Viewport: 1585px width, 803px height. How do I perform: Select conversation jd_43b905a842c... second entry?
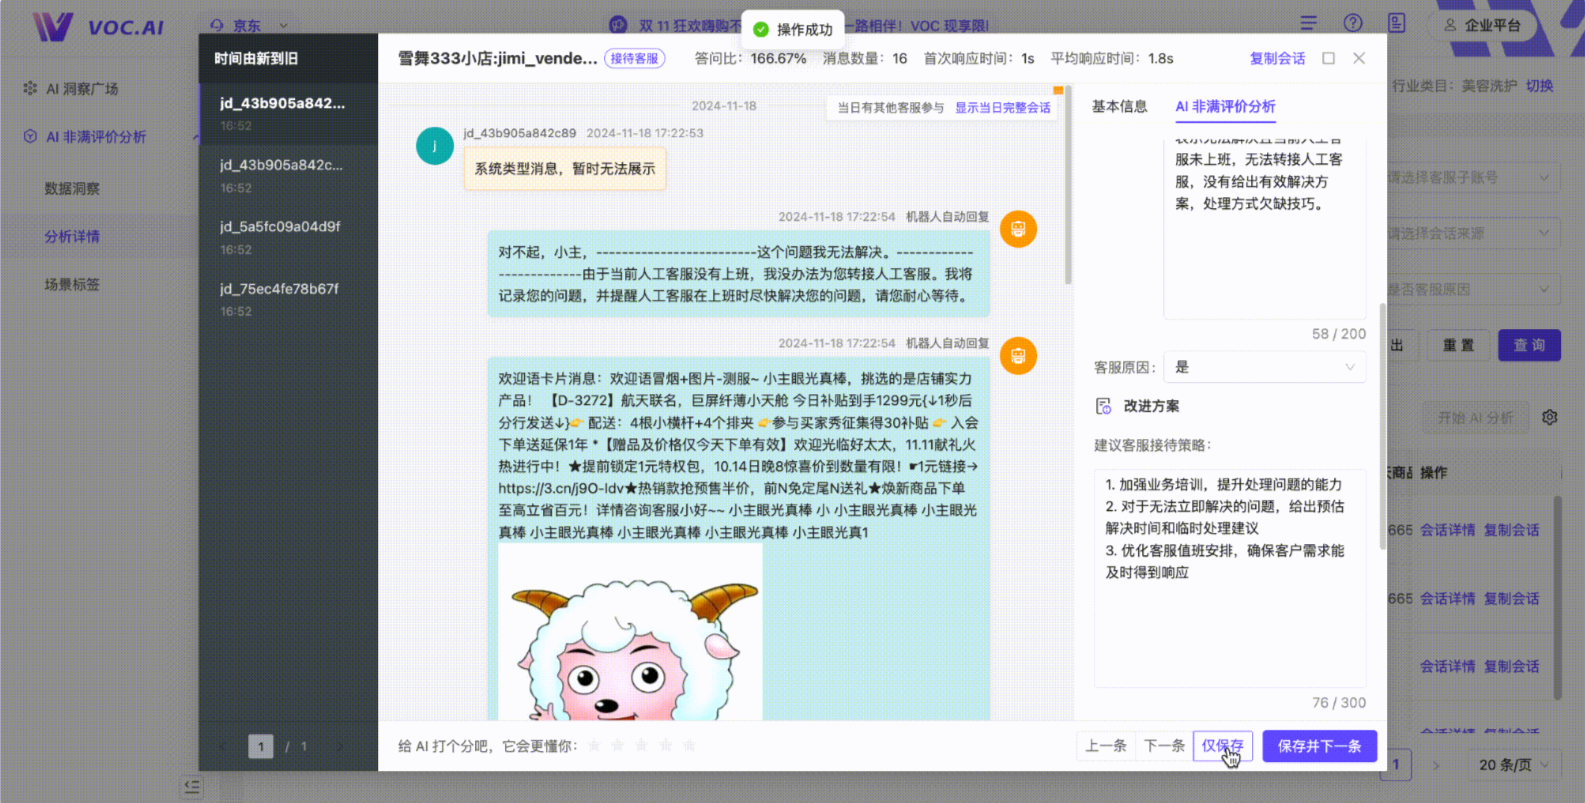pyautogui.click(x=289, y=175)
